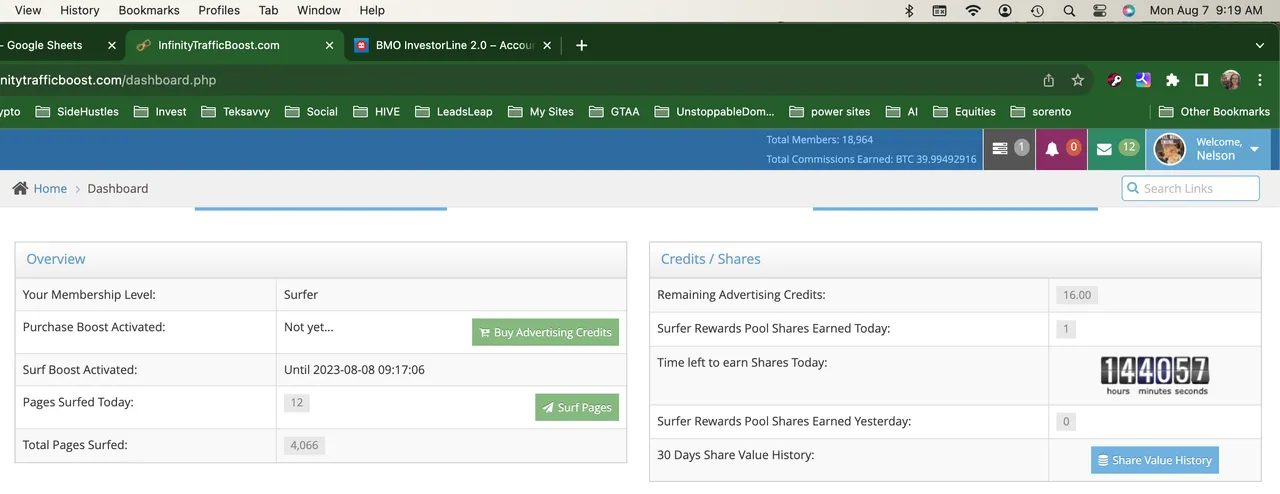Screen dimensions: 1280x494
Task: Open the Help menu
Action: coord(372,10)
